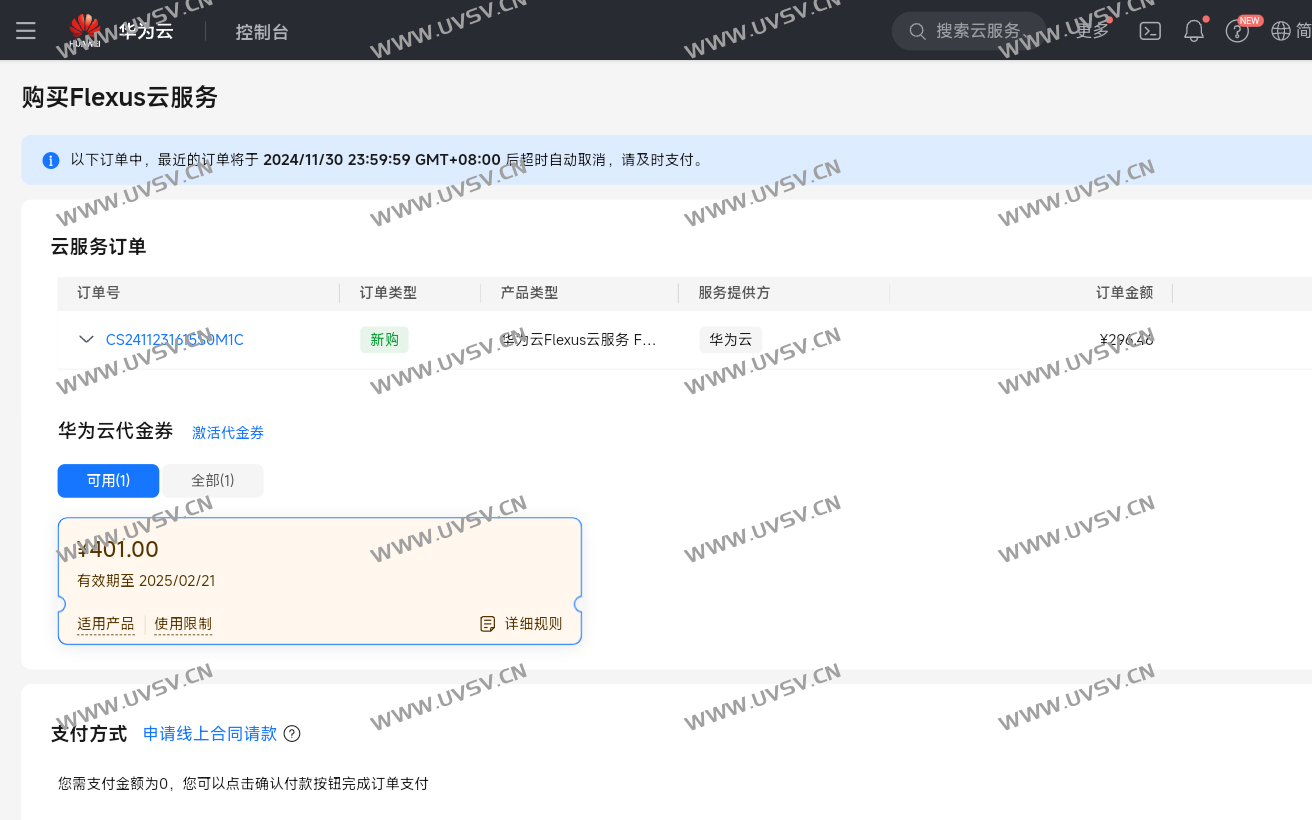Viewport: 1312px width, 820px height.
Task: Open the hamburger navigation menu
Action: (26, 31)
